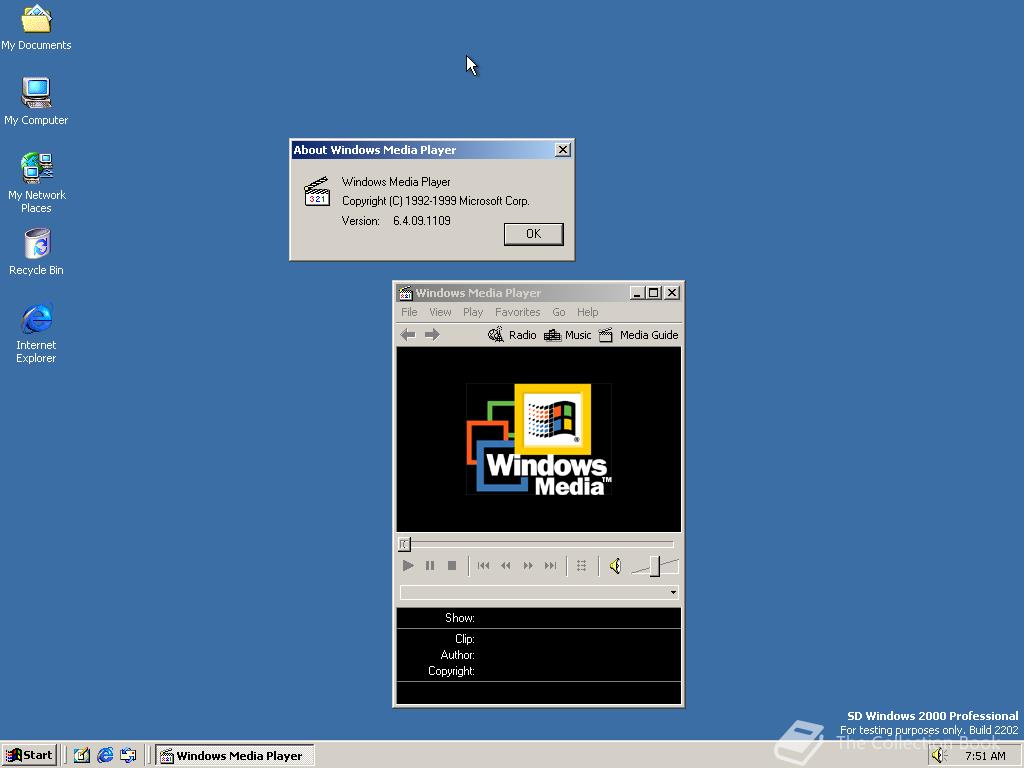Open the Media Guide toolbar button

point(639,335)
